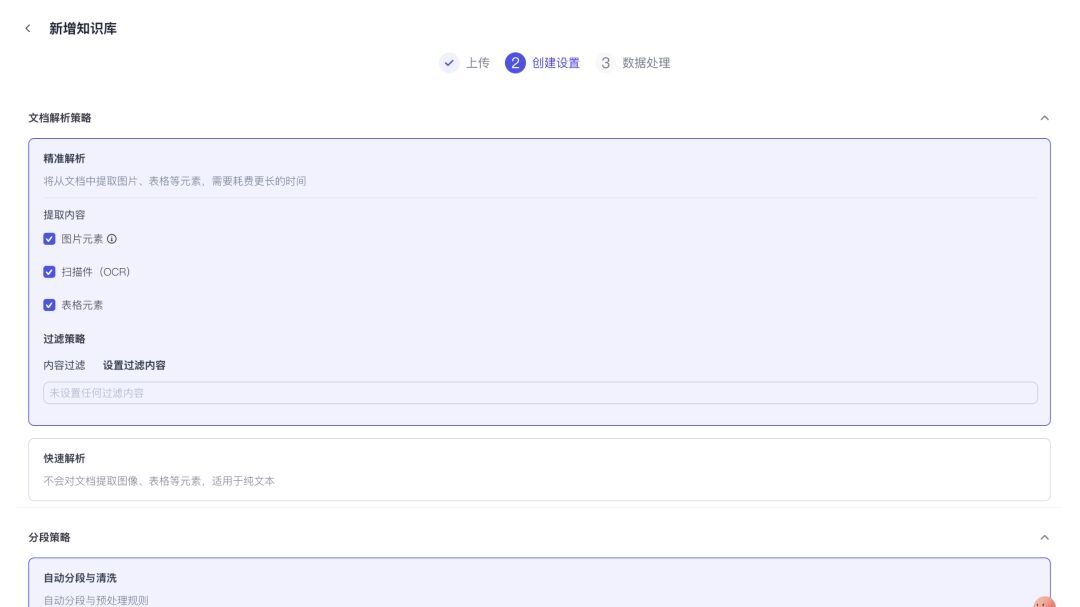Select the 快速解析 parsing option card
The width and height of the screenshot is (1080, 607).
pos(539,469)
